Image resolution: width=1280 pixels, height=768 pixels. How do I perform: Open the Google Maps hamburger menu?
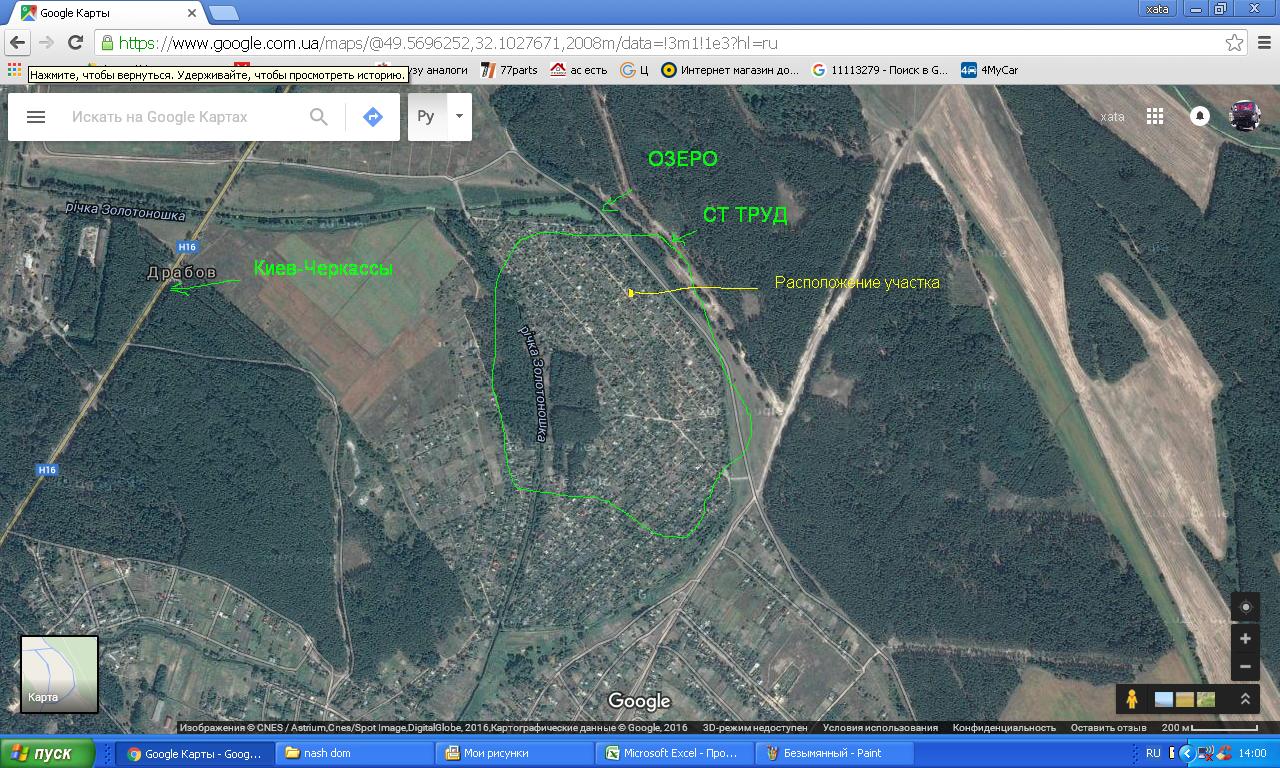pos(36,117)
